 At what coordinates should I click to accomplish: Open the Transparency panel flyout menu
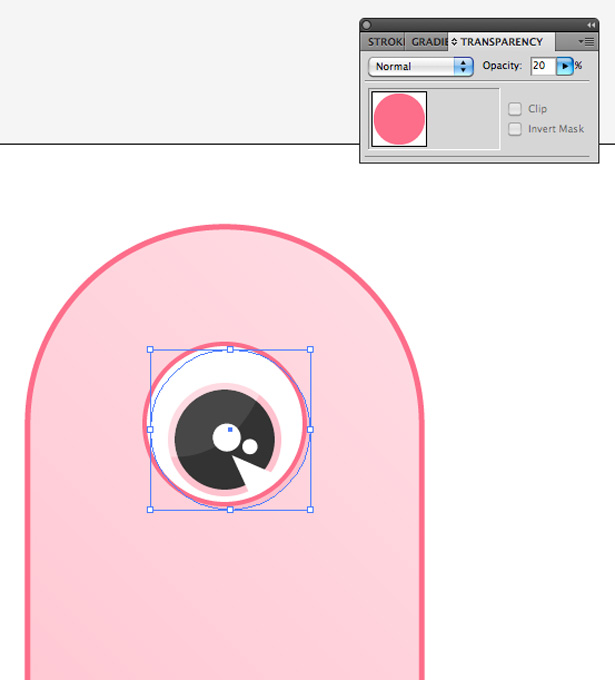tap(586, 42)
